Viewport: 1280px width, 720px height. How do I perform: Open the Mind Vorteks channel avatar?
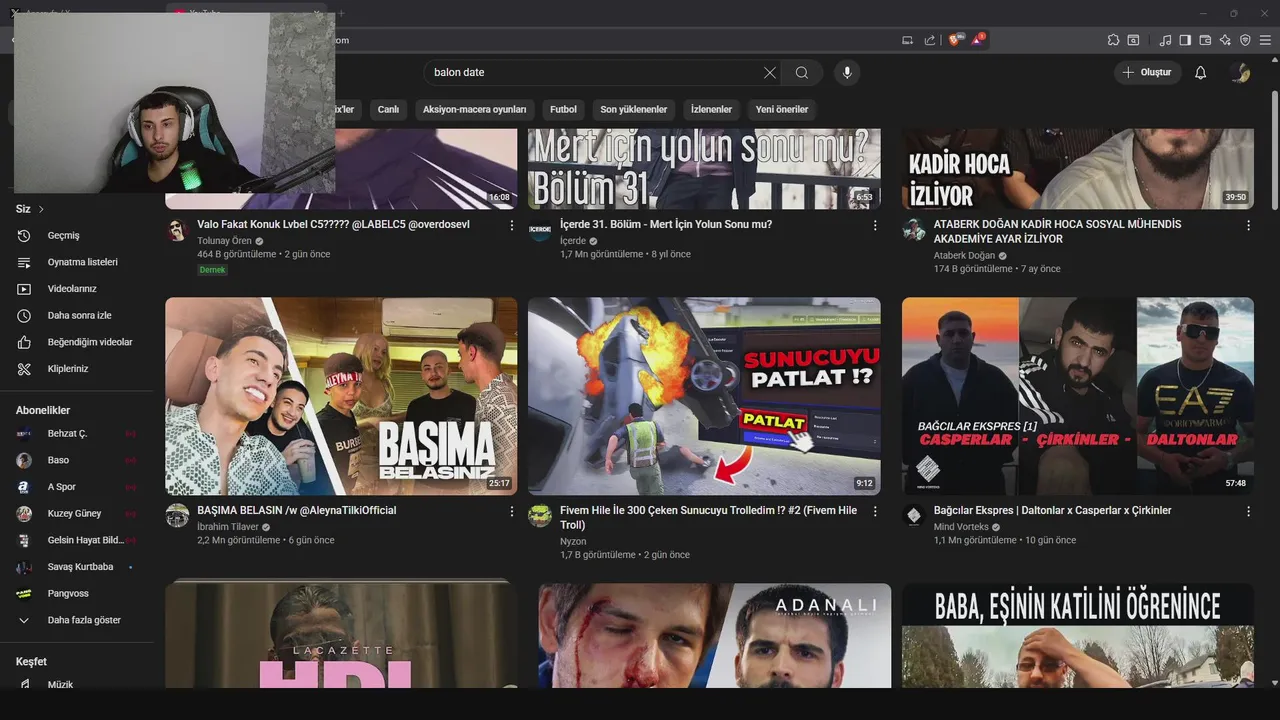click(x=914, y=516)
